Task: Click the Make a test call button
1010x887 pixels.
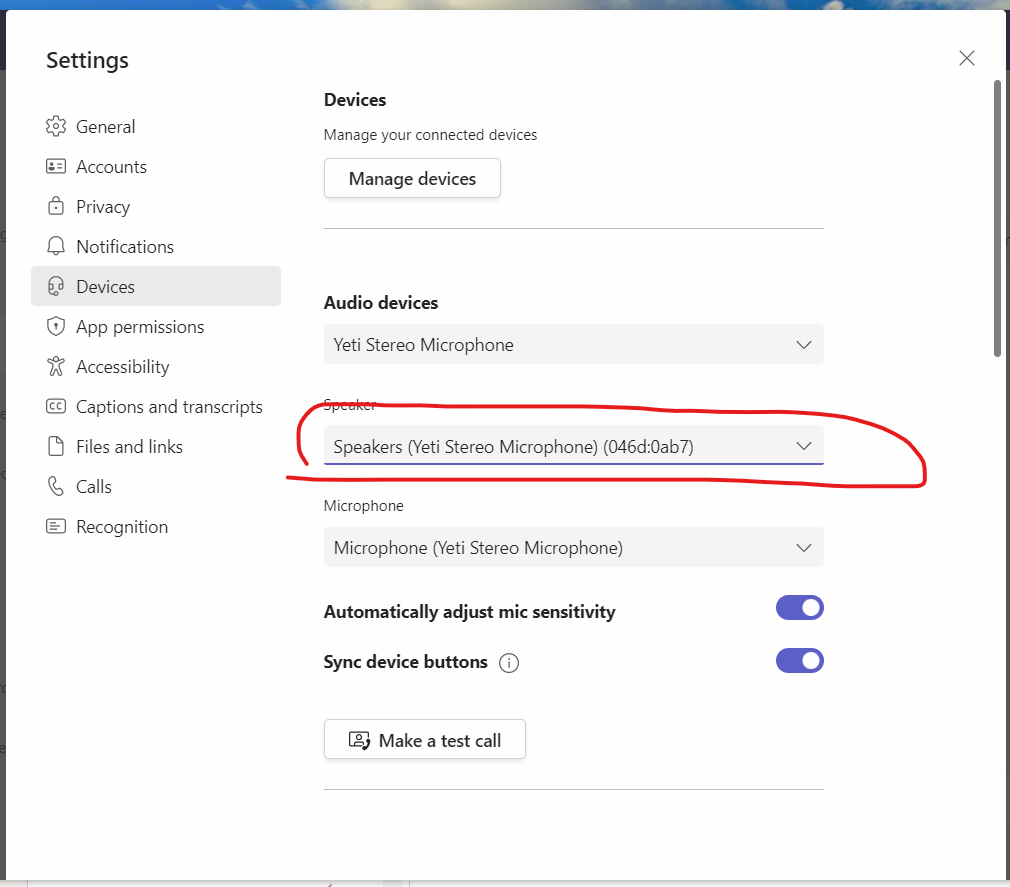Action: (425, 741)
